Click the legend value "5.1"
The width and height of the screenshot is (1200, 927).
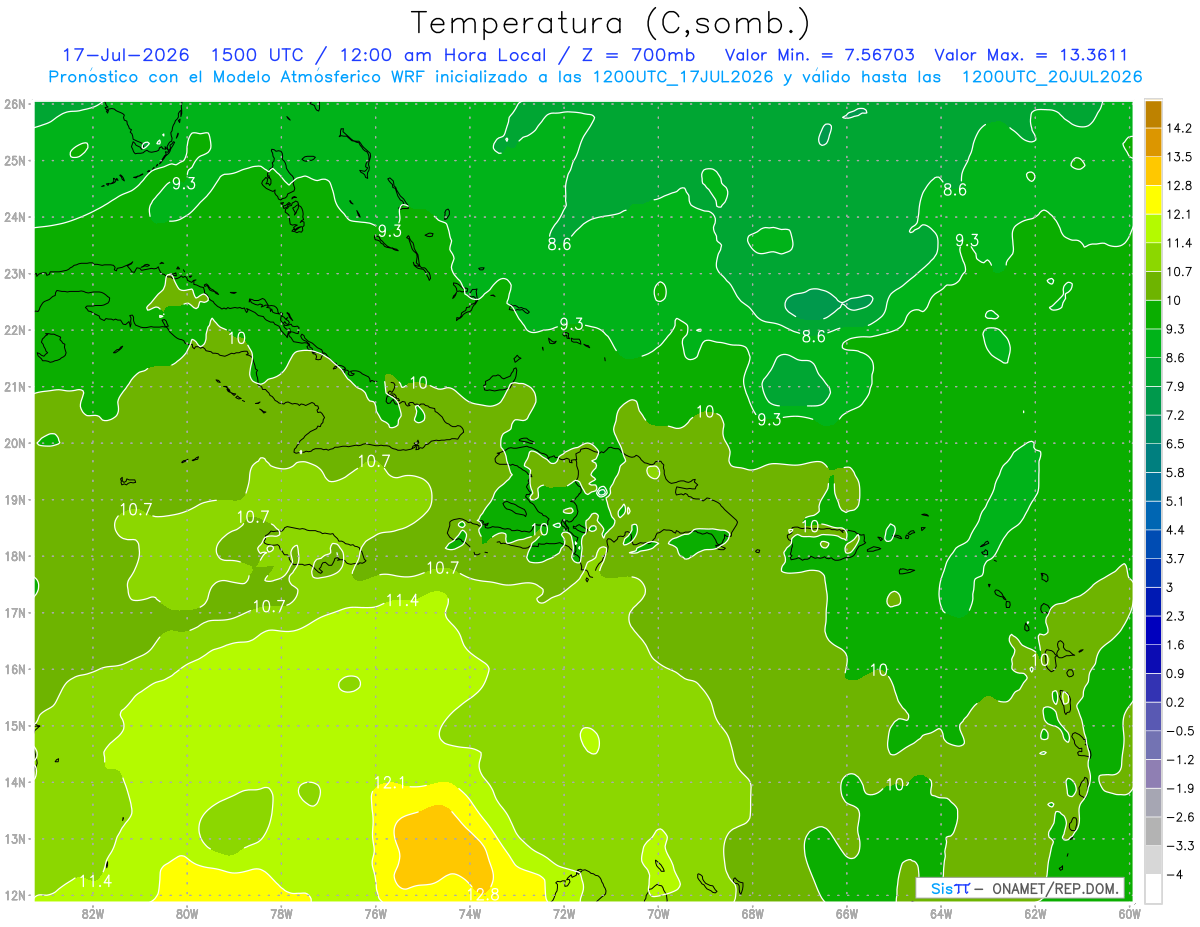1176,501
